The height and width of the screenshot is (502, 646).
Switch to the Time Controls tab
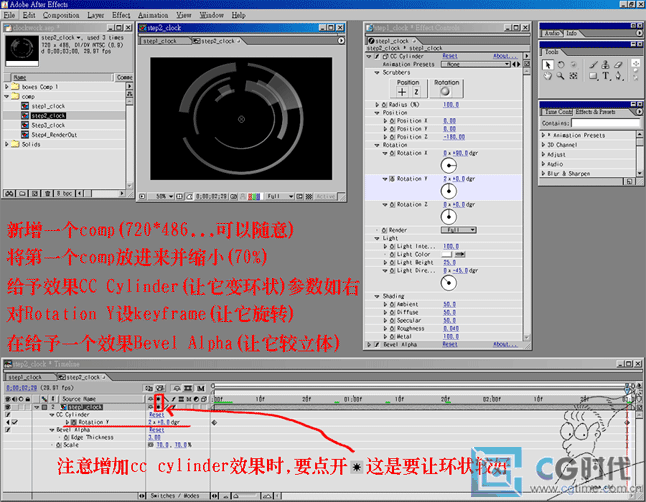(x=558, y=112)
